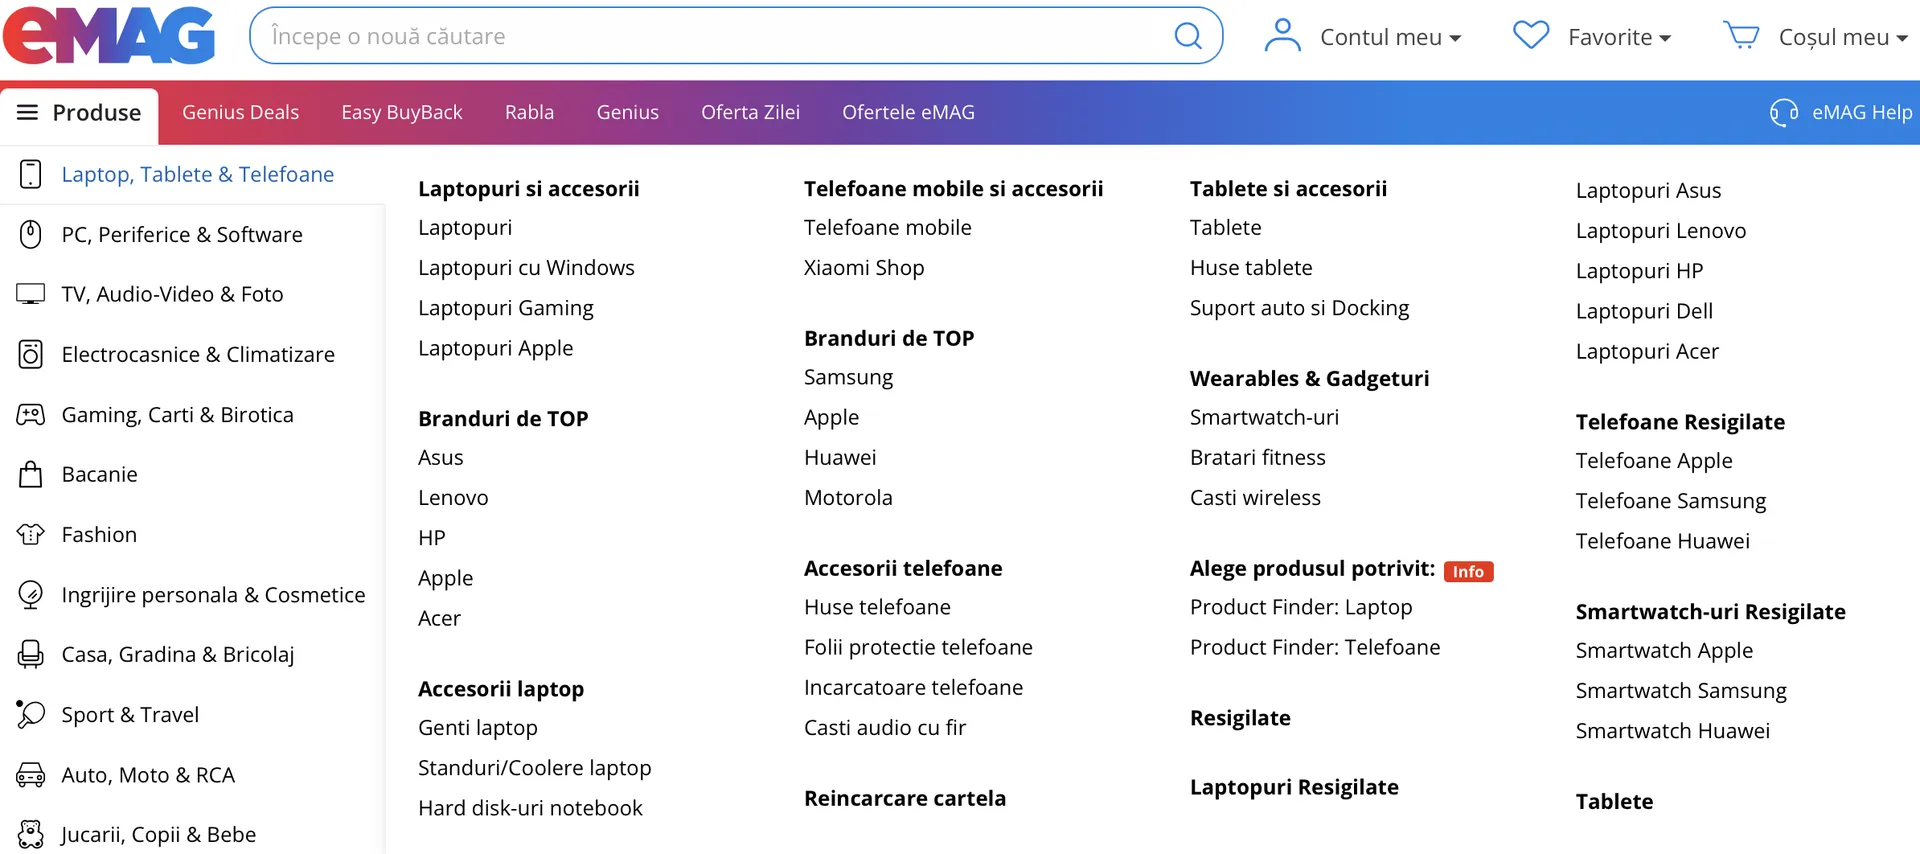Image resolution: width=1920 pixels, height=854 pixels.
Task: Open Ofertele eMAG in the navigation bar
Action: 908,112
